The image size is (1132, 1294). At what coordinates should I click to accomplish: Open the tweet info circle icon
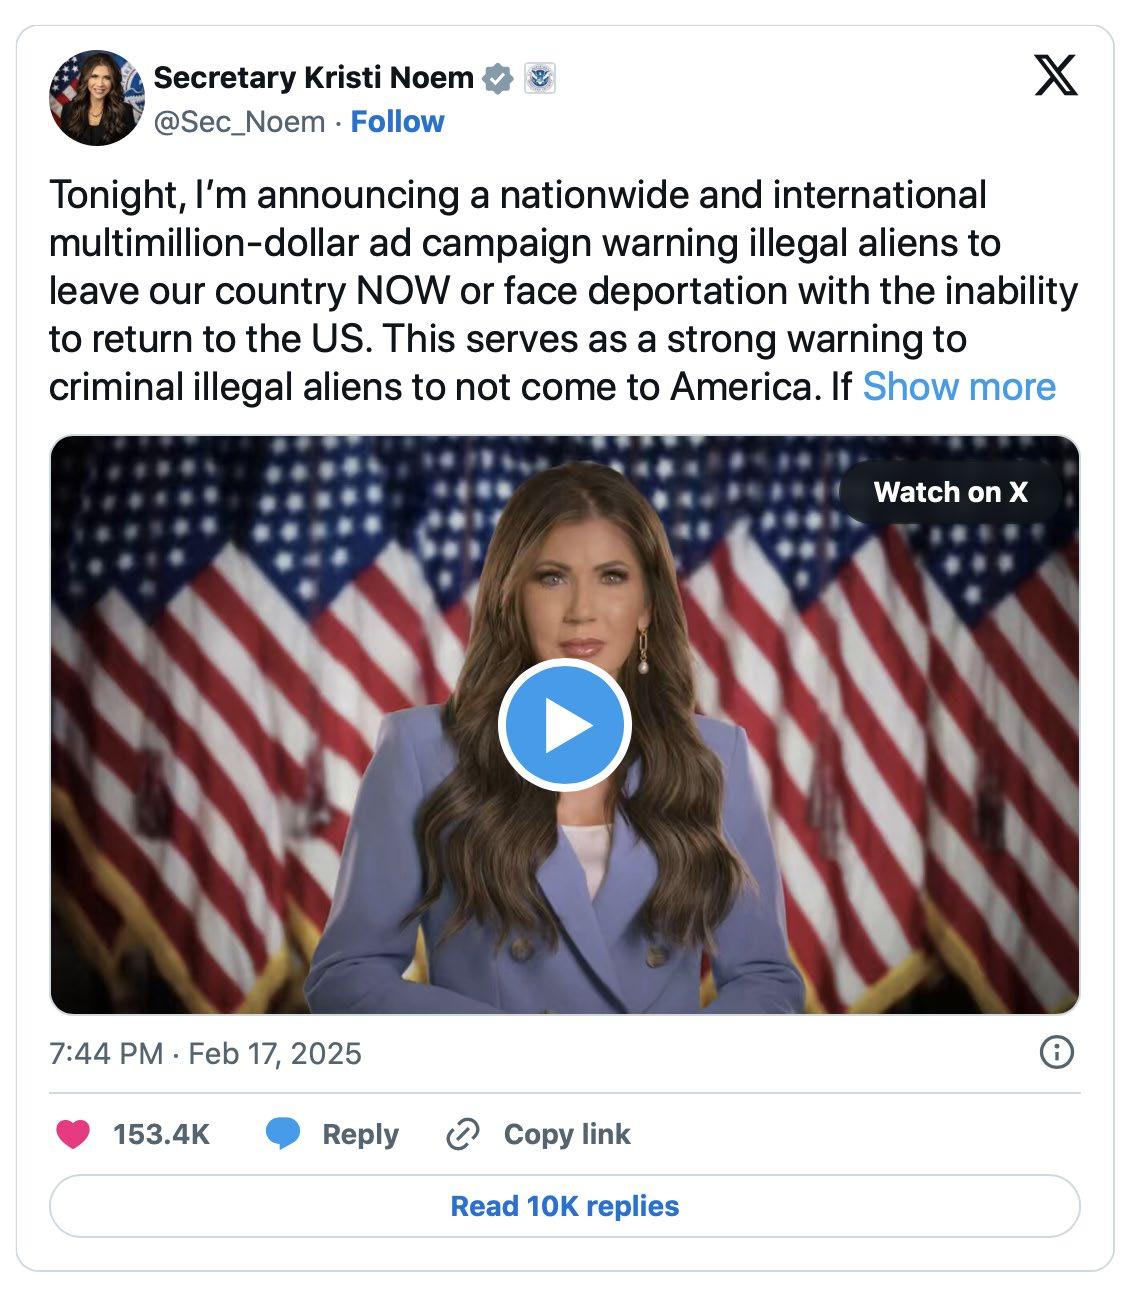[x=1057, y=1052]
